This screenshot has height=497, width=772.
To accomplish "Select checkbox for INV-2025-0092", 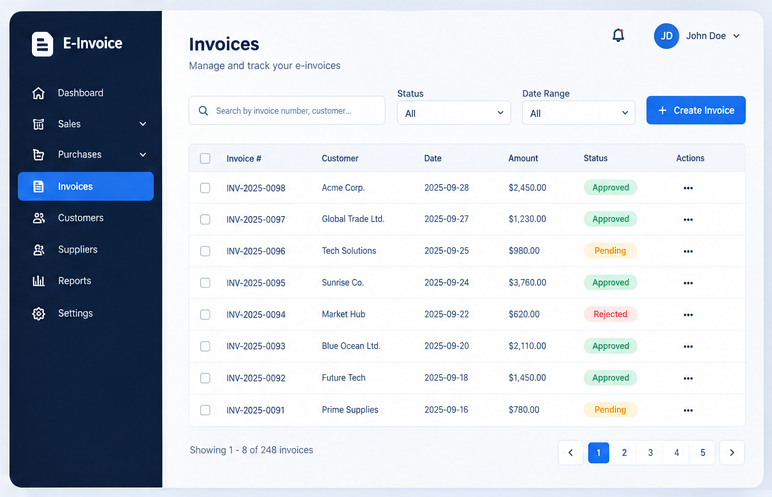I will (x=205, y=378).
